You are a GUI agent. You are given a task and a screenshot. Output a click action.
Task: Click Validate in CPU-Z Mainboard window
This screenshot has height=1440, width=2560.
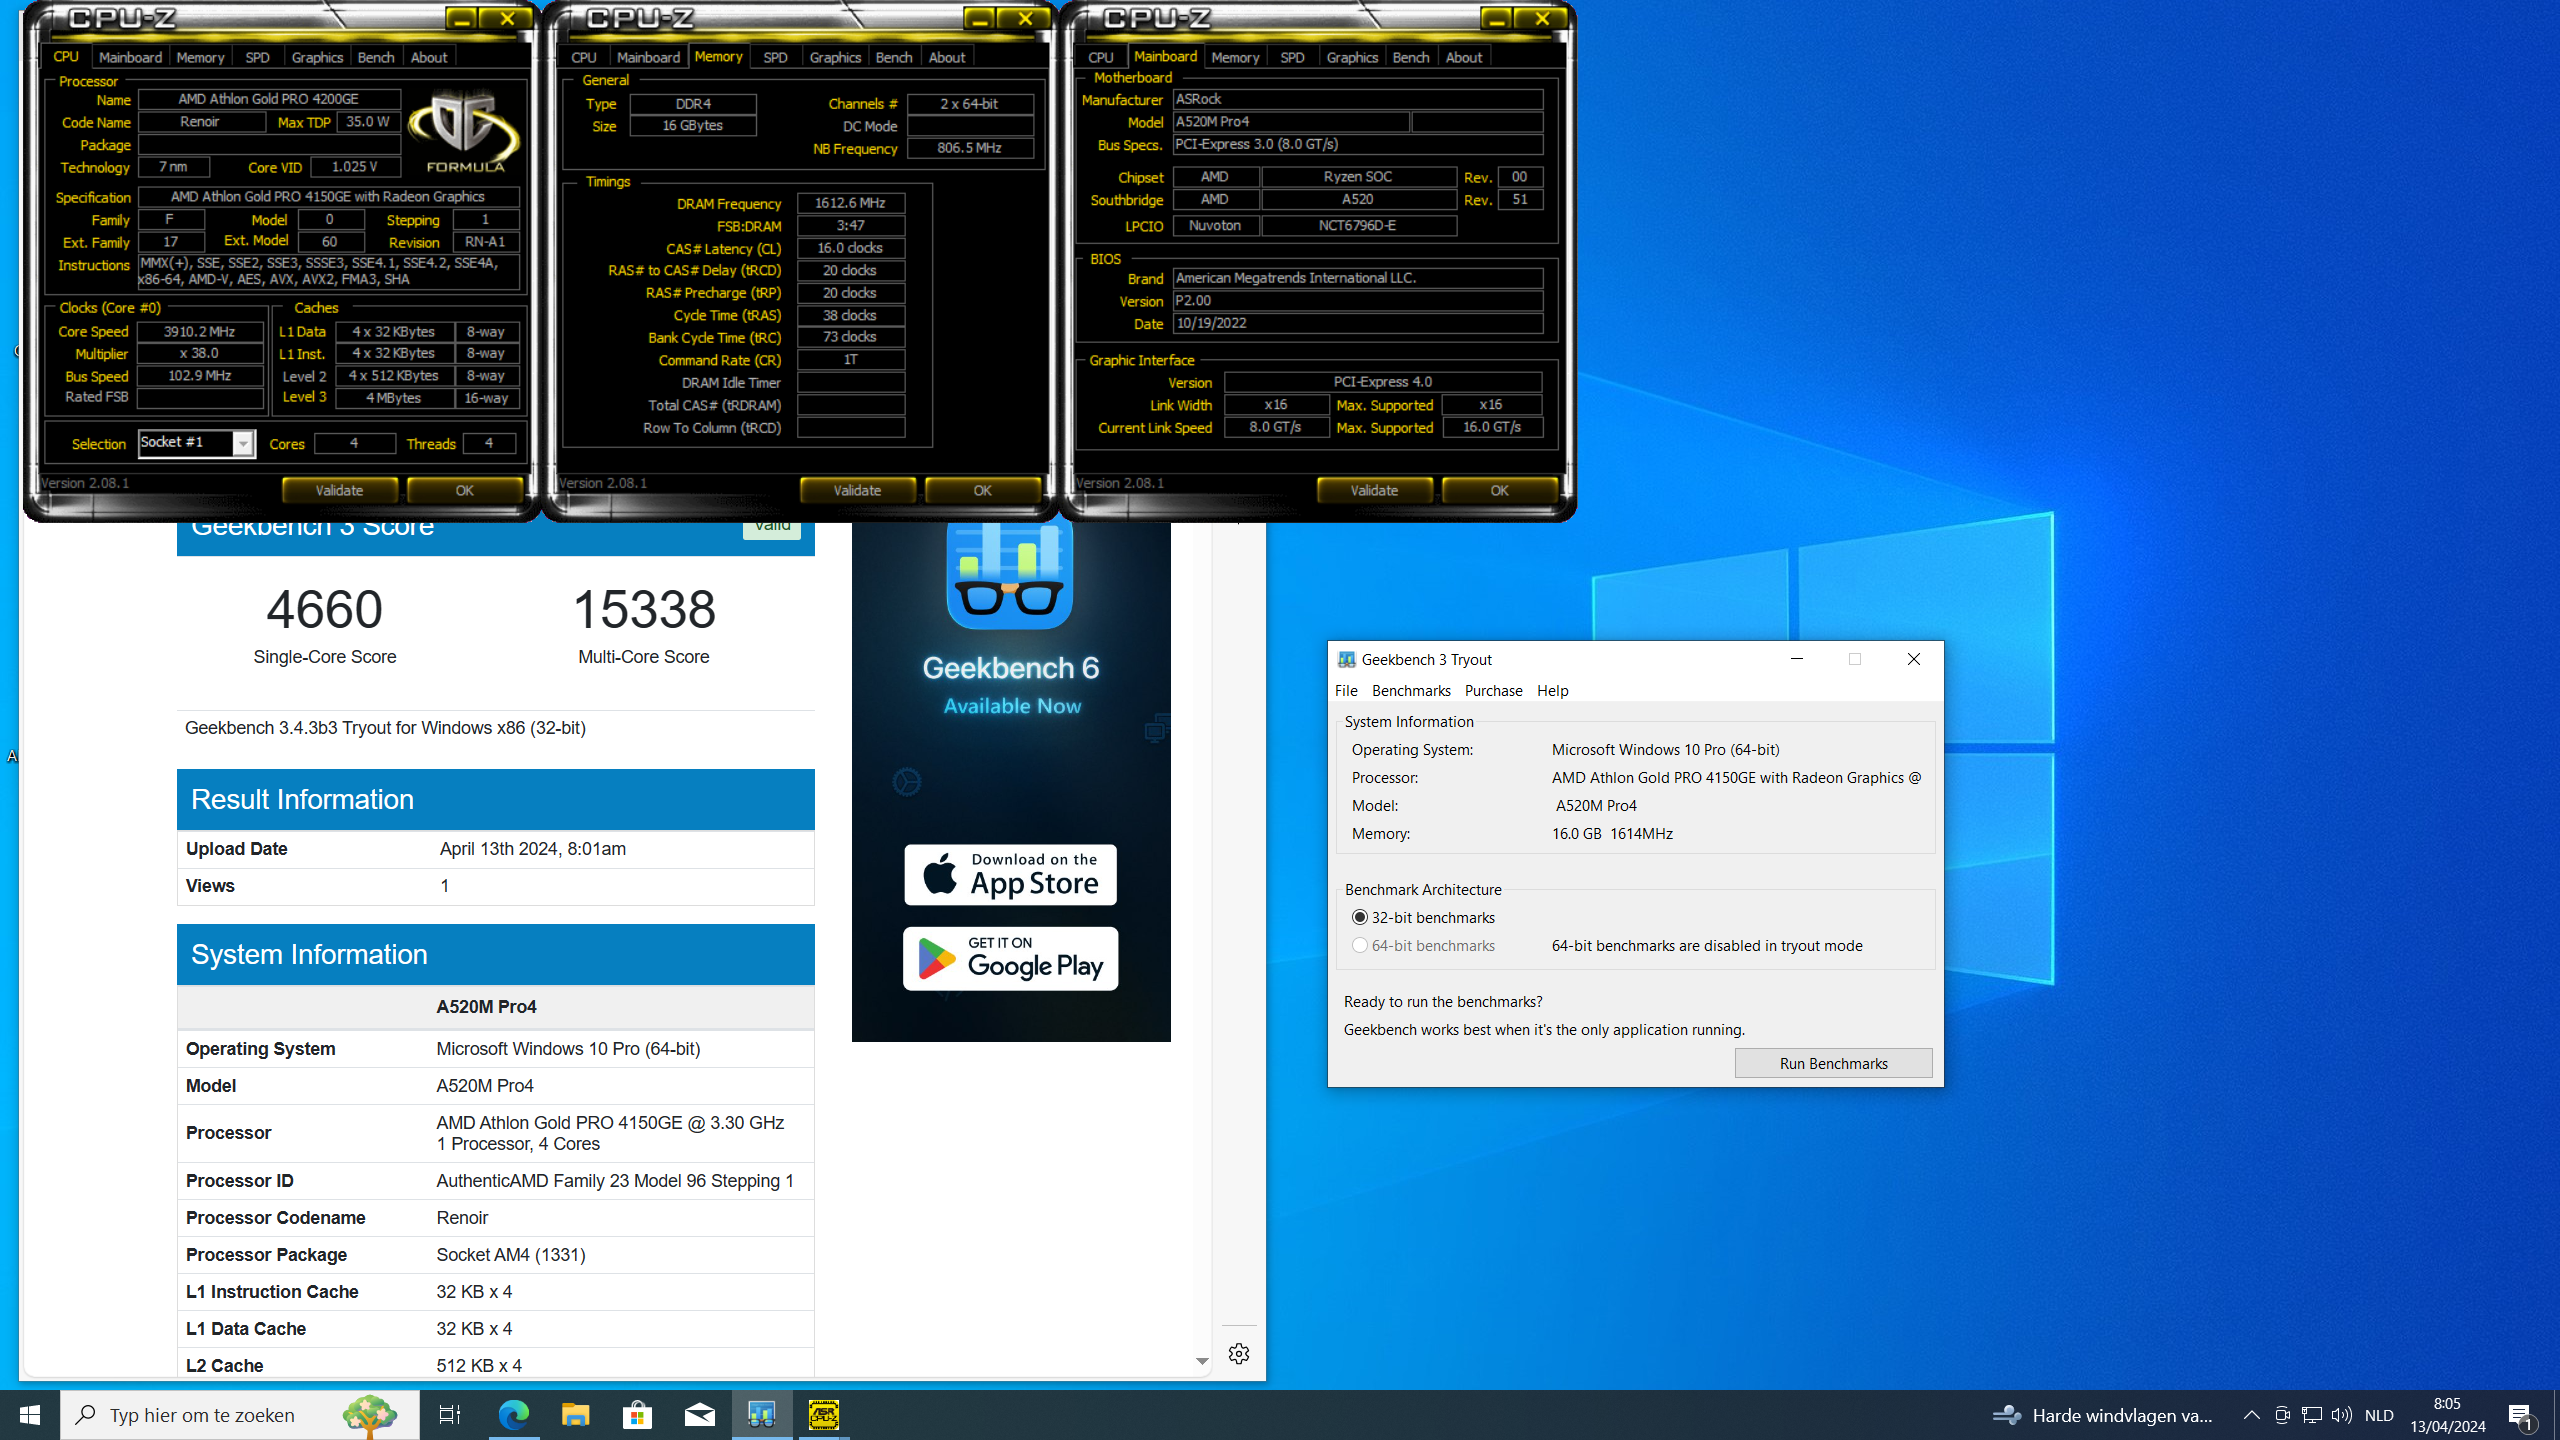[x=1374, y=490]
